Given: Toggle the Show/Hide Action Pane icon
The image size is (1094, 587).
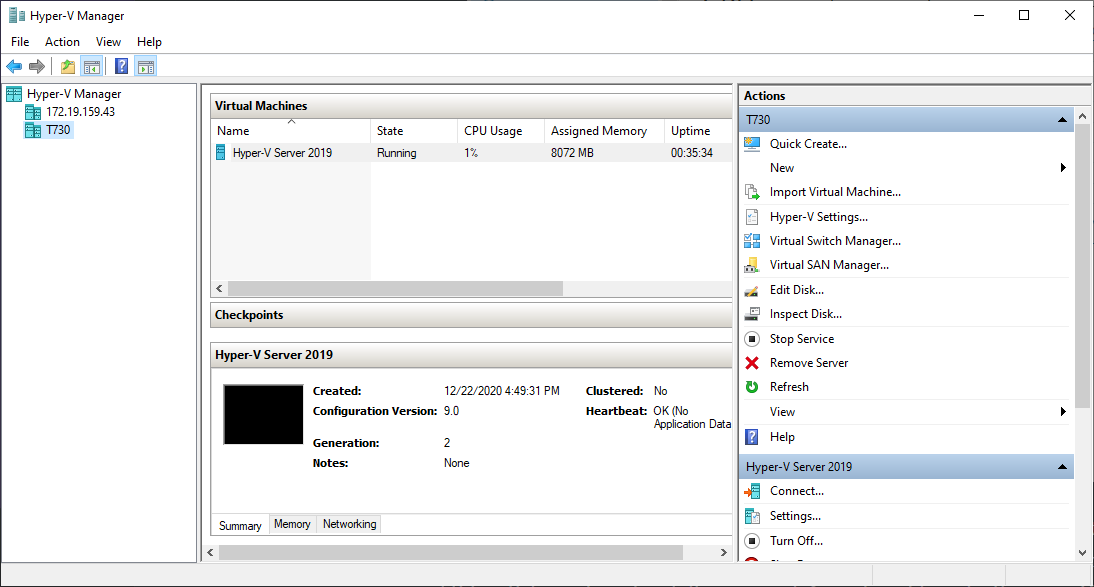Looking at the screenshot, I should [x=146, y=66].
